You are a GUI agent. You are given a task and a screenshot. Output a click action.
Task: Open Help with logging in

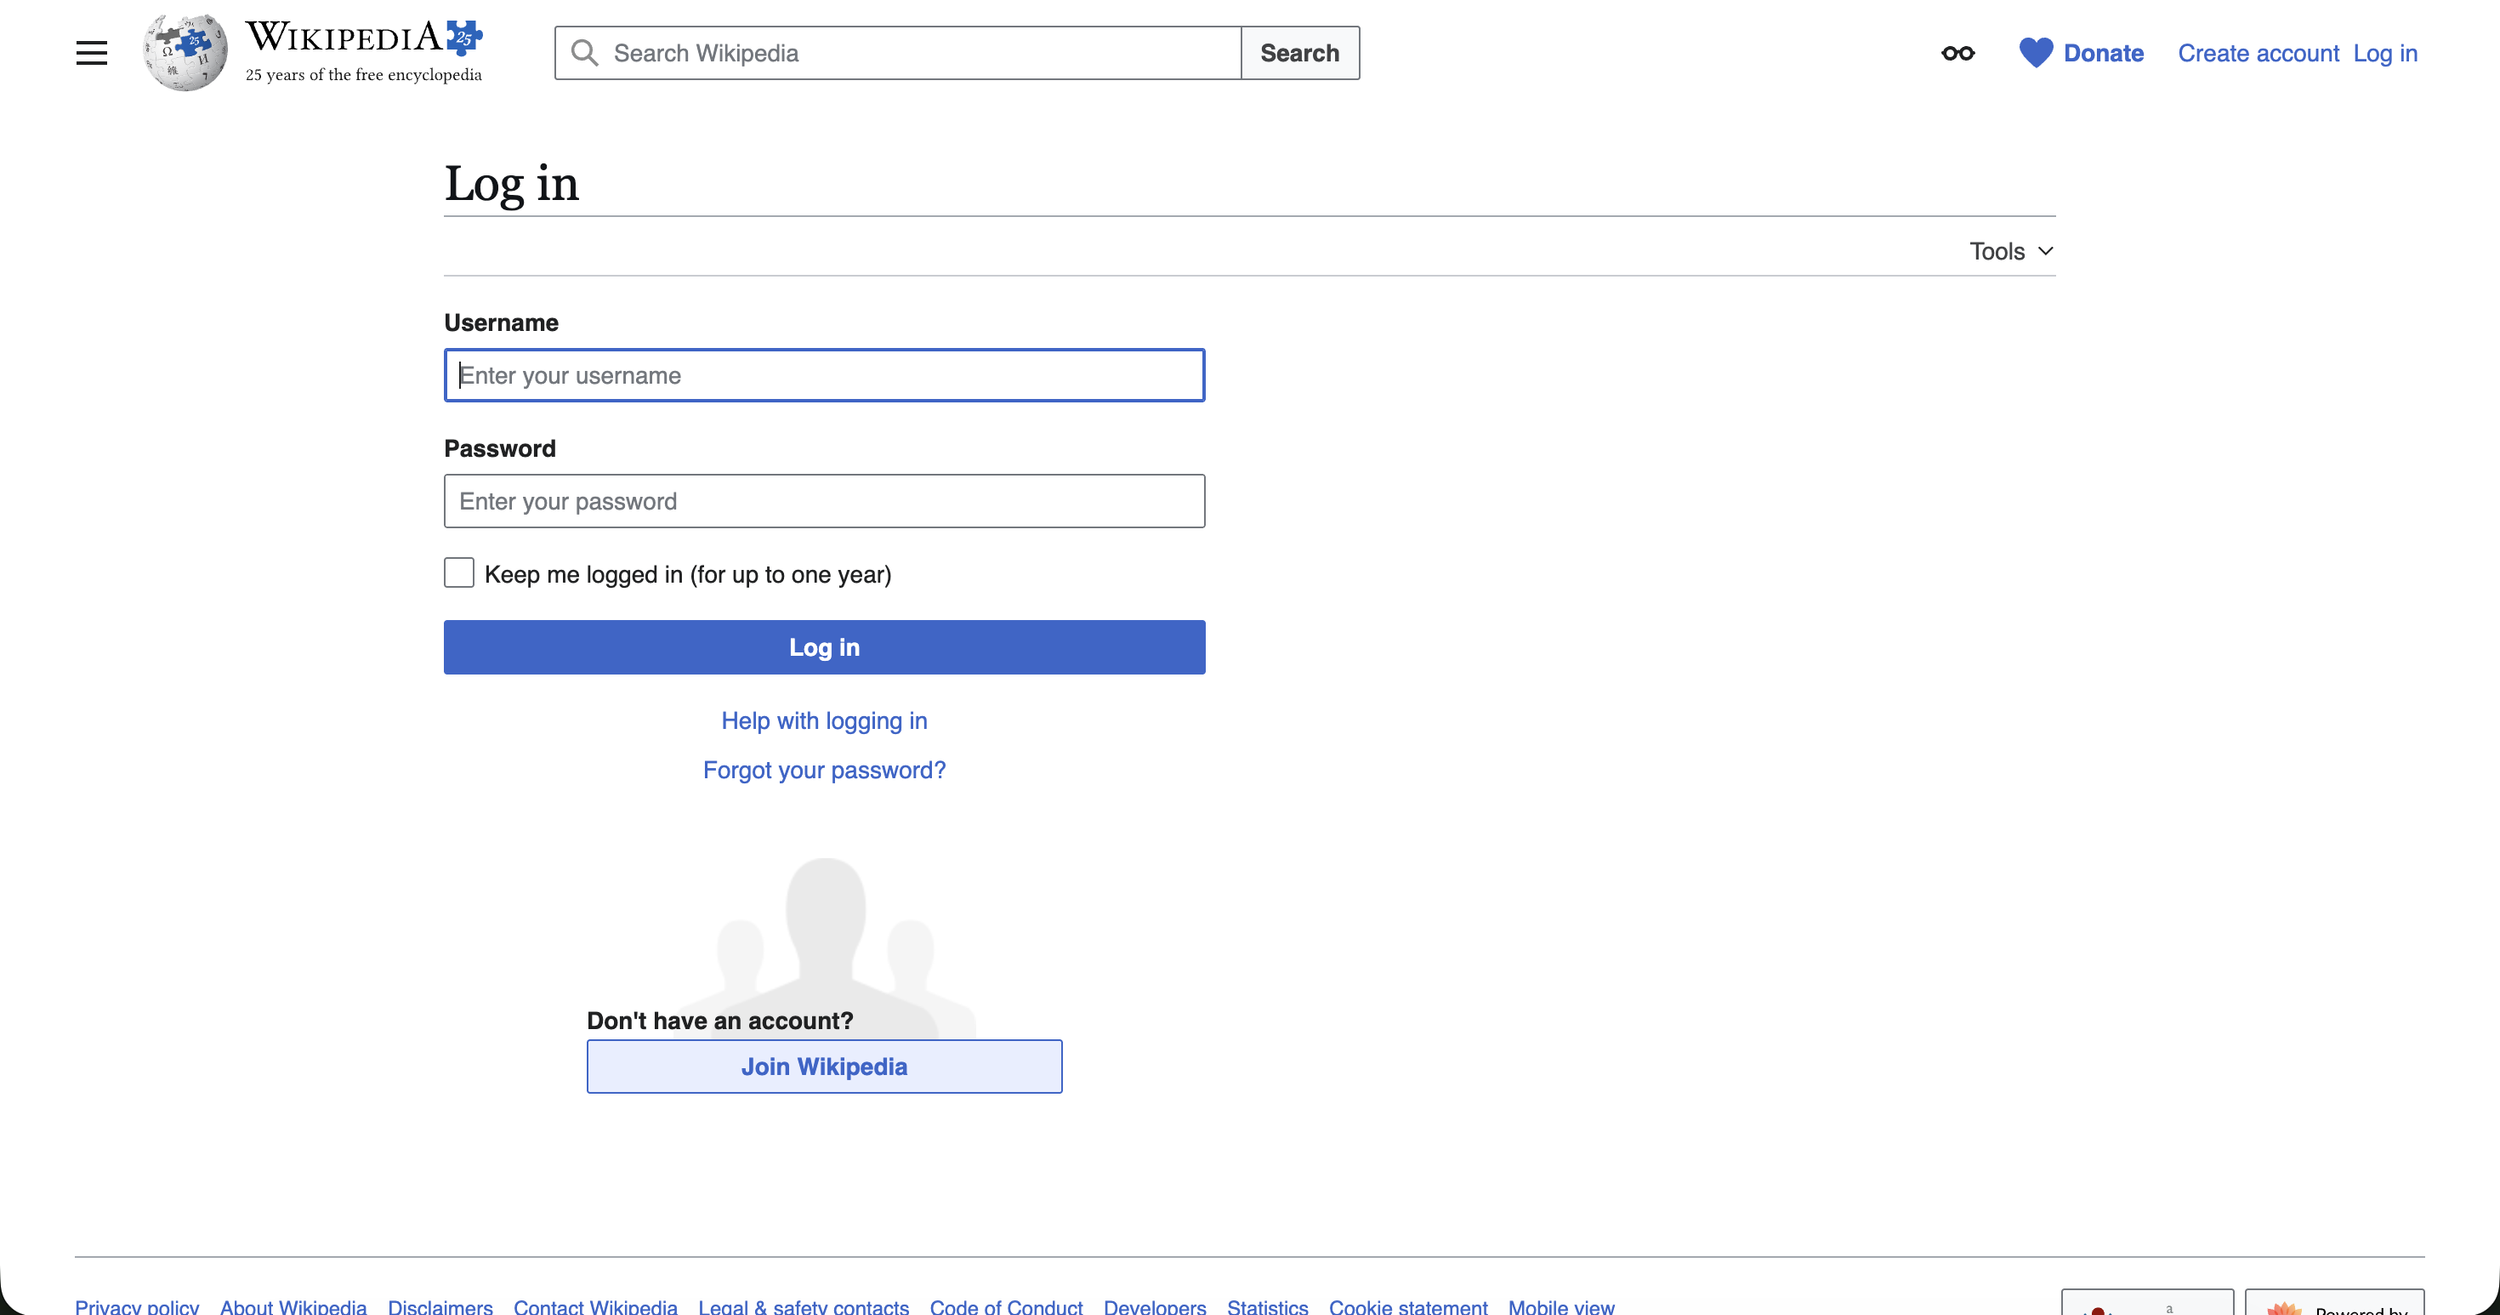824,721
